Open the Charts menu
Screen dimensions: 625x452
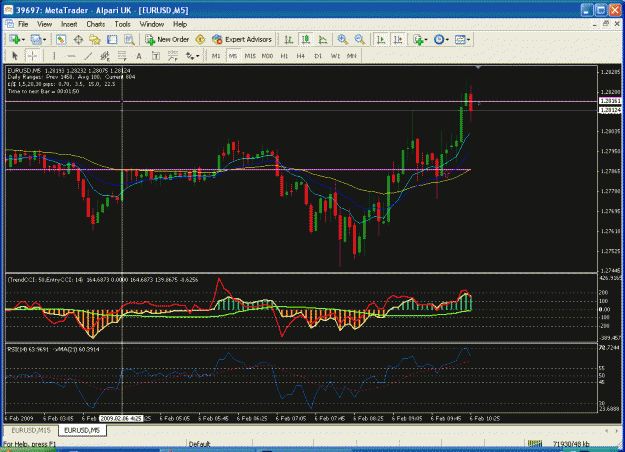(96, 24)
